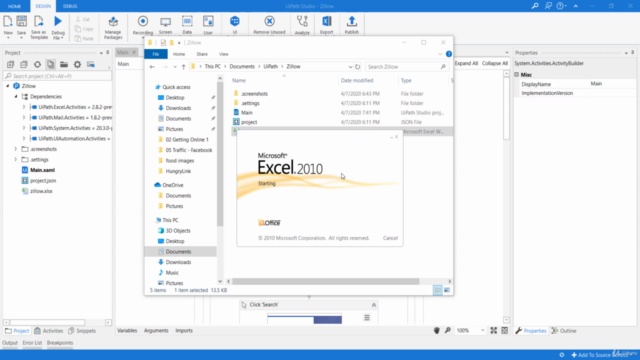This screenshot has height=360, width=640.
Task: Click the refresh icon in Project panel
Action: point(37,64)
